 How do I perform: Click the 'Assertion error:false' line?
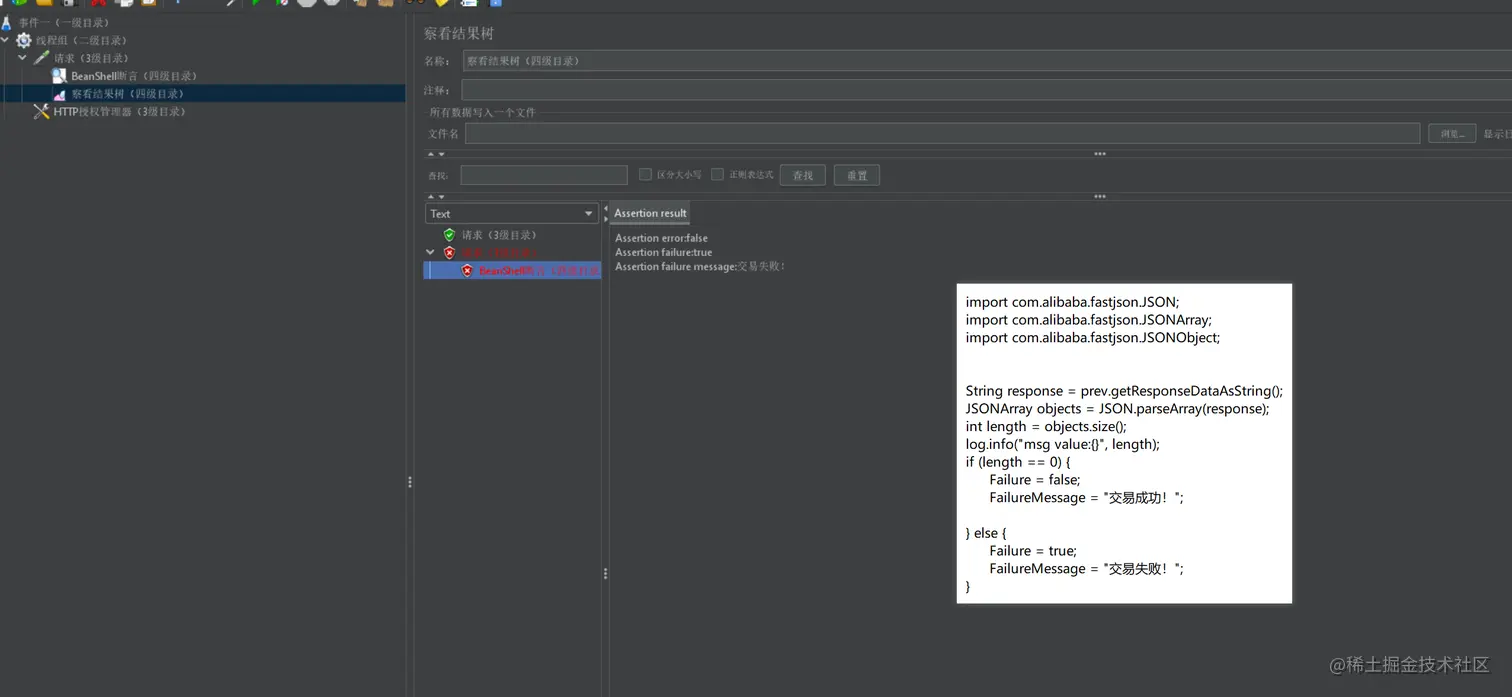(661, 238)
